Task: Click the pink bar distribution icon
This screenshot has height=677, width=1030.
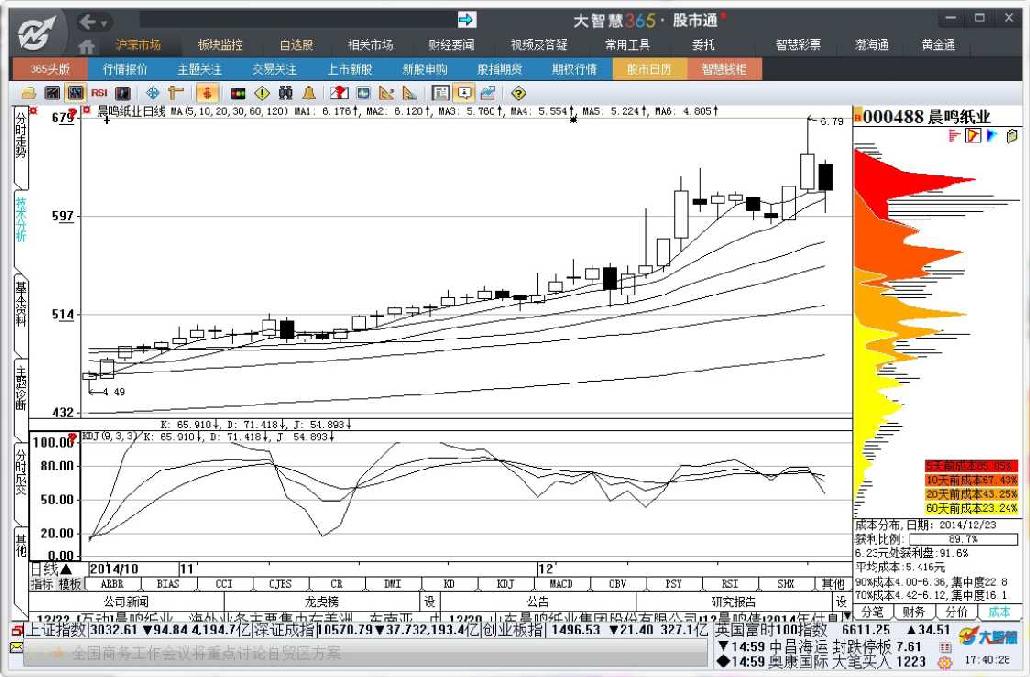Action: pos(954,136)
